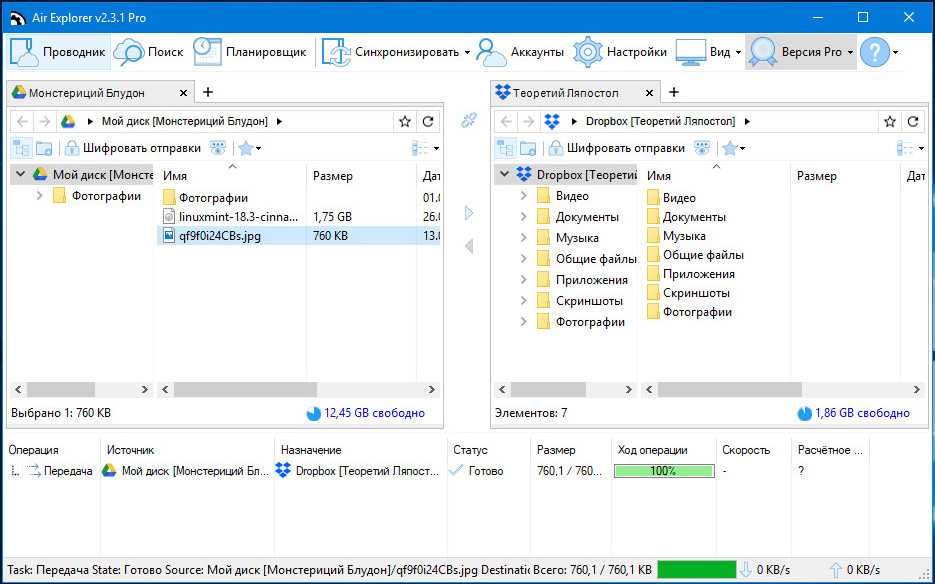Click the link-panes chain icon between the panes

point(468,121)
